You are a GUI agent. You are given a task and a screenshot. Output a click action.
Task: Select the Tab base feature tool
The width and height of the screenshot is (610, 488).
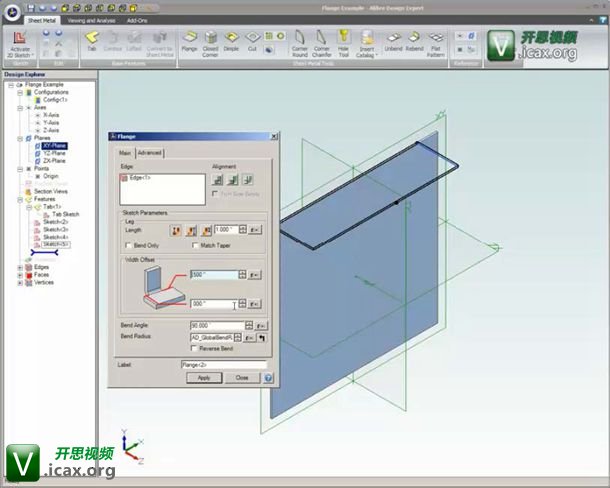(x=92, y=41)
